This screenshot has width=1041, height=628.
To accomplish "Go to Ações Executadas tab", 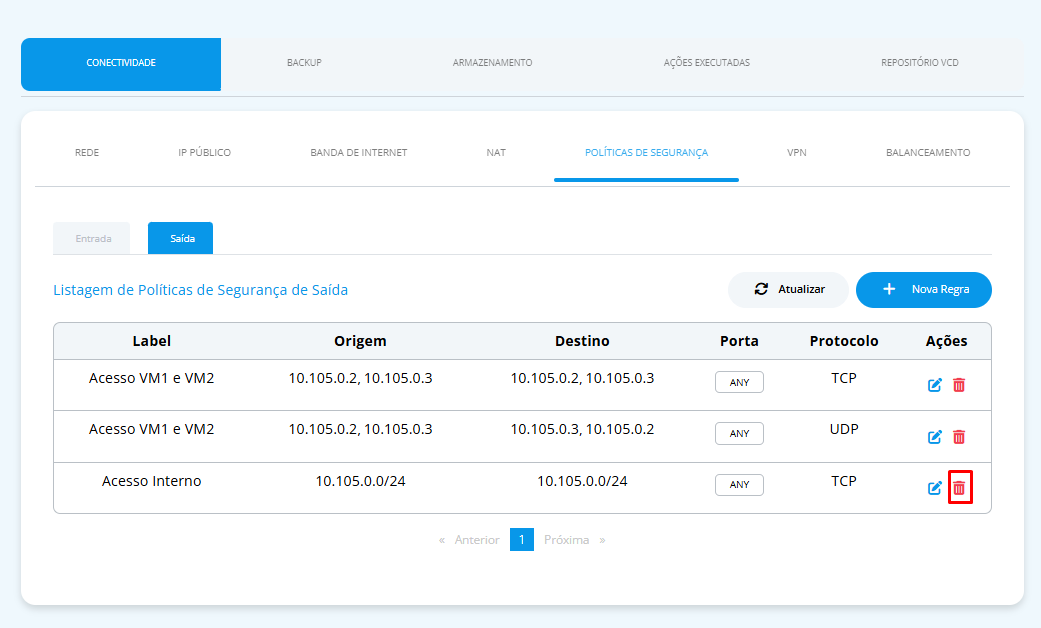I will pos(706,62).
